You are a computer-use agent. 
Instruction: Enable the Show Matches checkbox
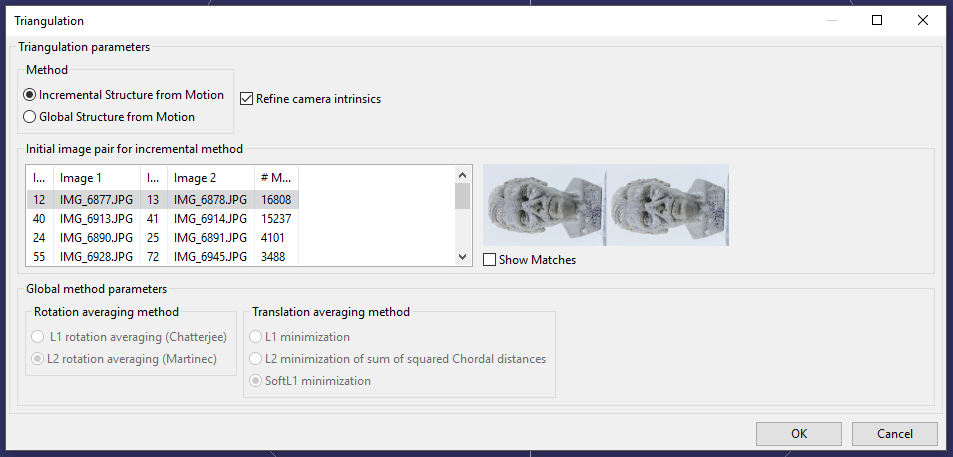(x=490, y=260)
